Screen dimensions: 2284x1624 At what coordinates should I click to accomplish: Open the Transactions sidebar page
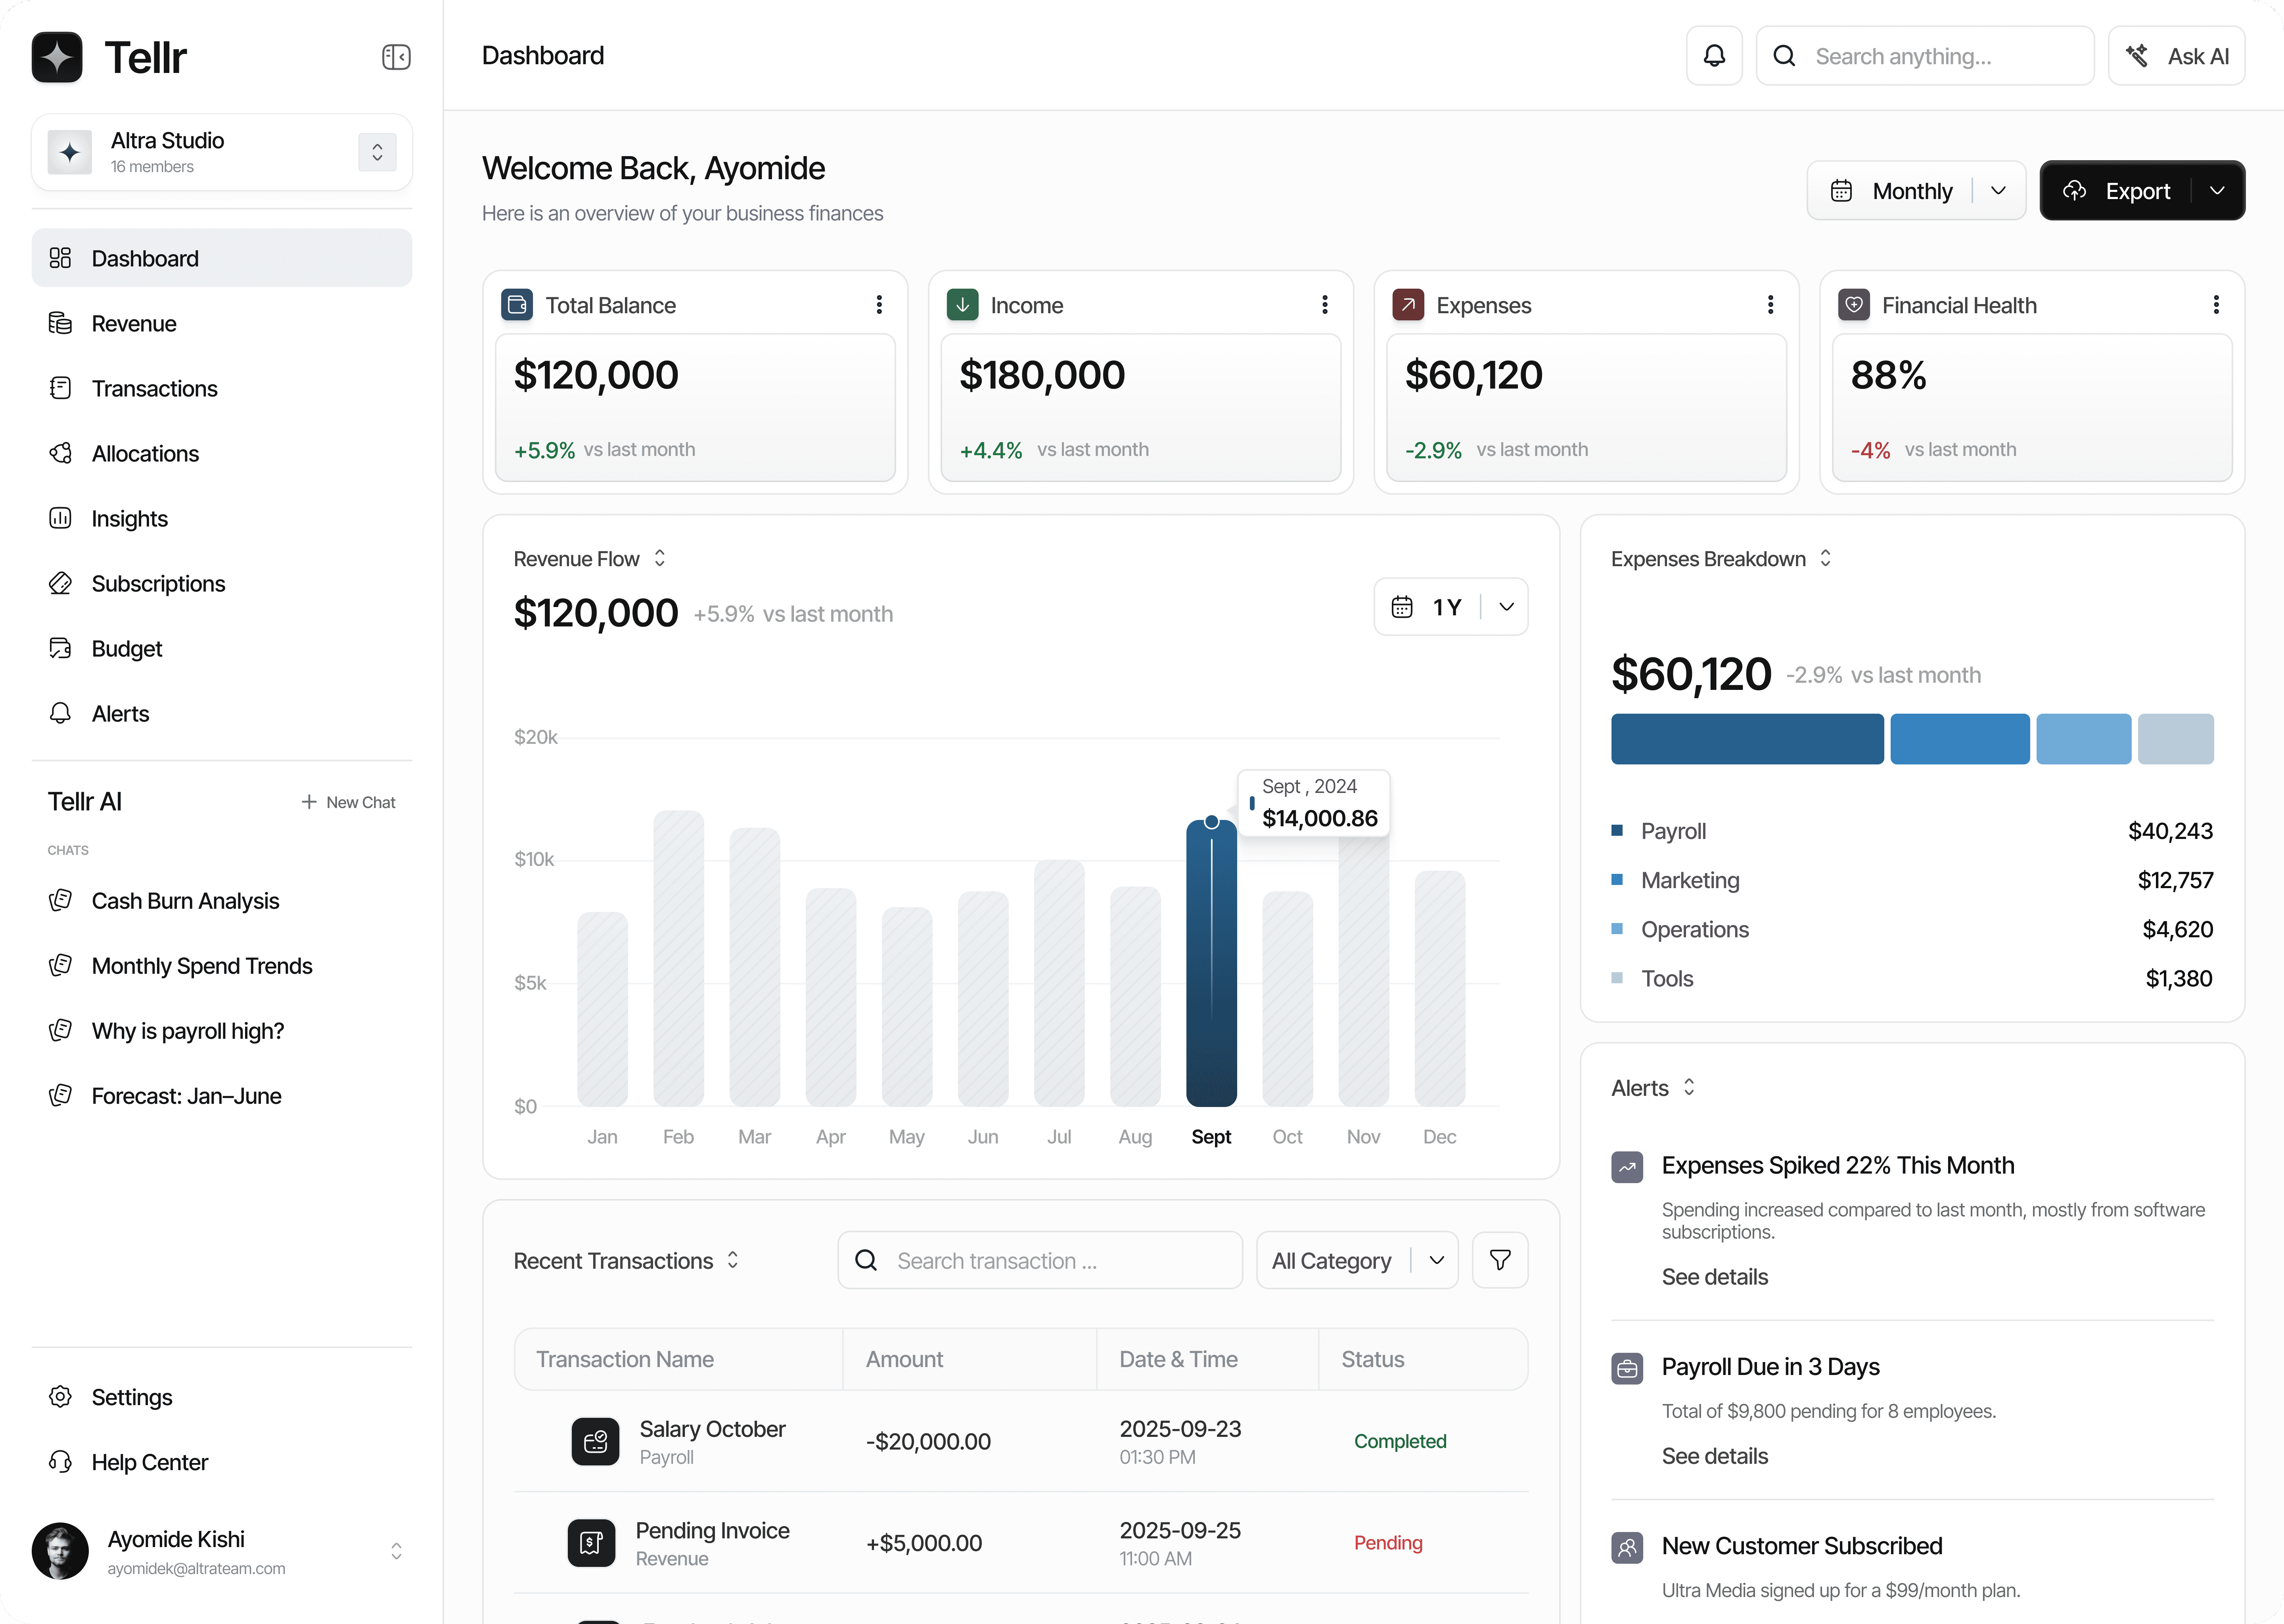tap(154, 389)
